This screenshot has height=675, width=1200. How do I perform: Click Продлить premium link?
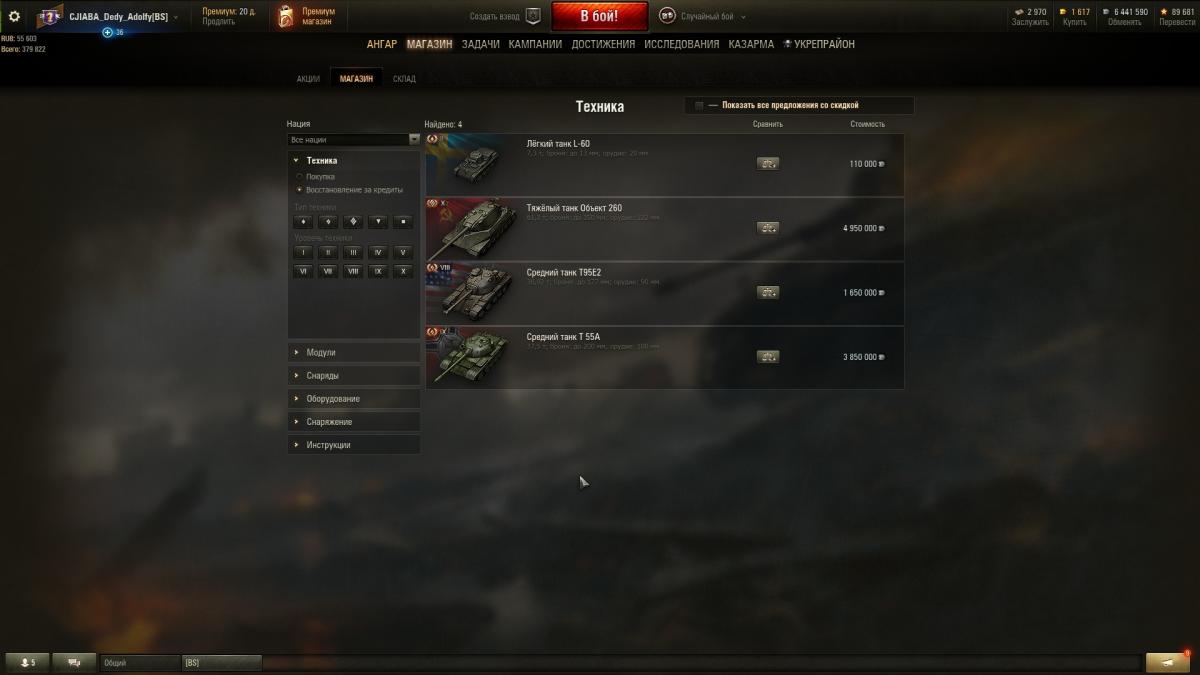coord(218,22)
